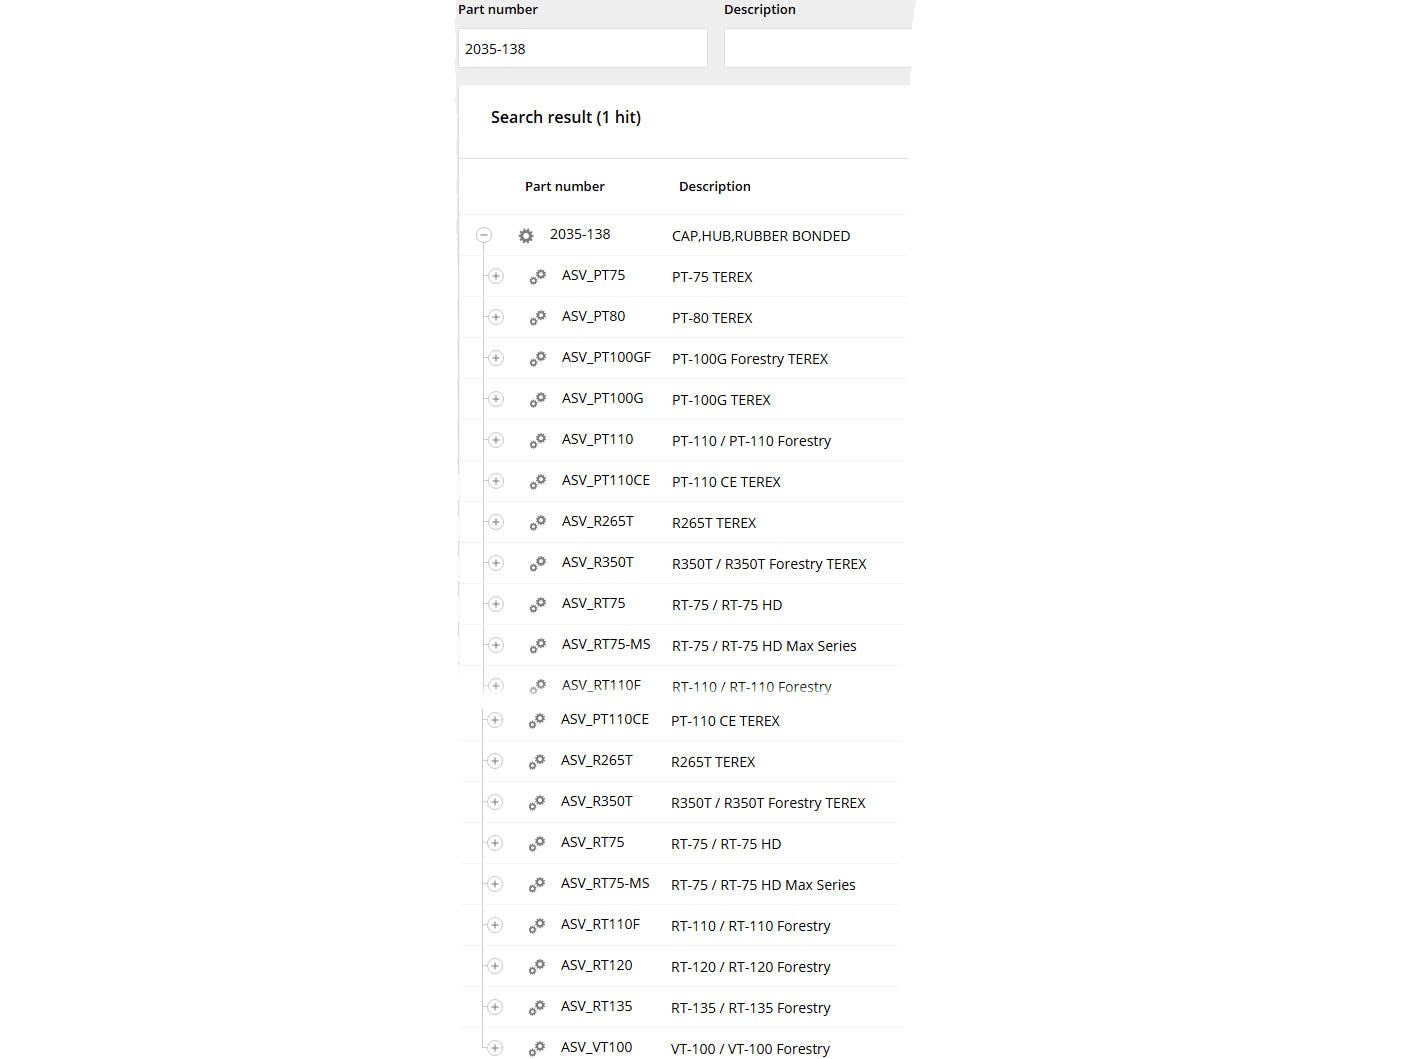Select the ASV_RT120 tree entry

click(596, 966)
